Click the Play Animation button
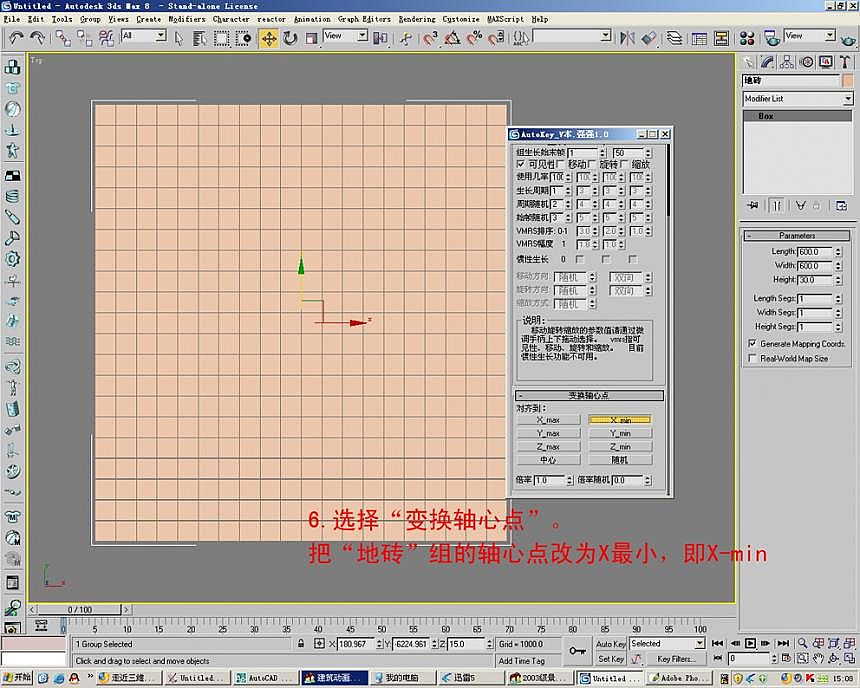Screen dimensions: 860x688 pos(751,644)
